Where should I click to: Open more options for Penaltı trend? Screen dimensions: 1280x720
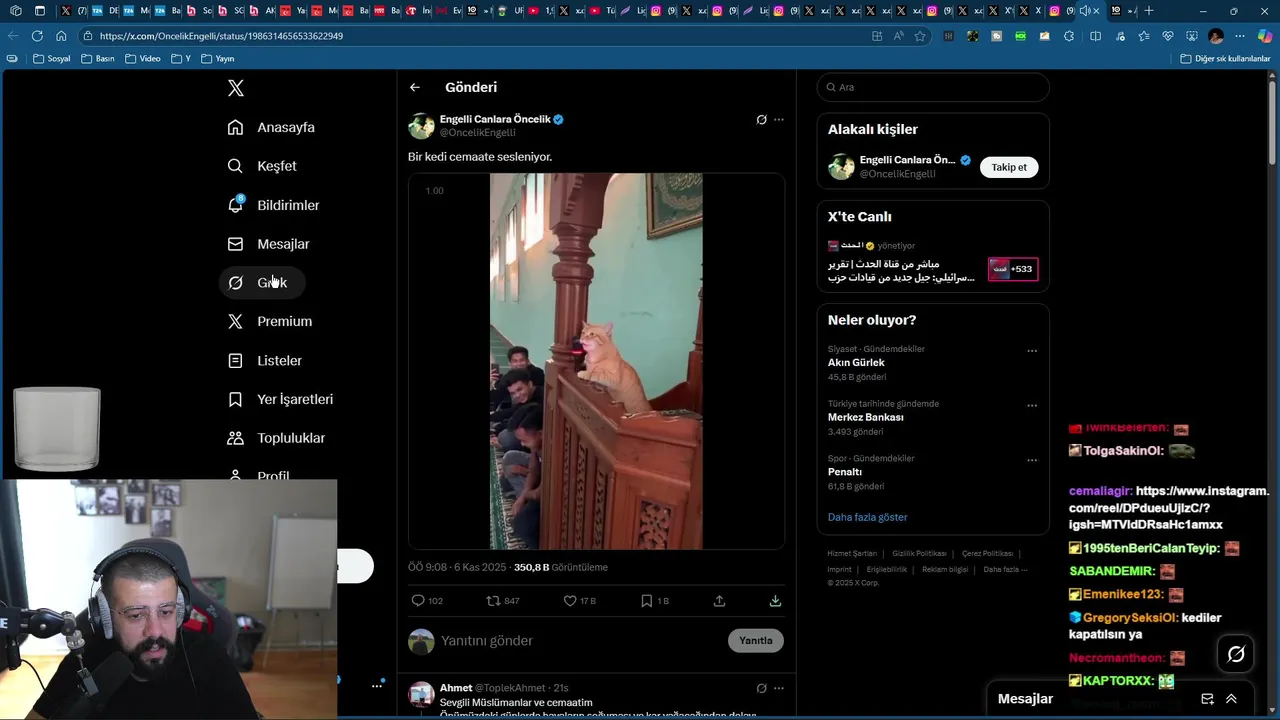[x=1032, y=460]
